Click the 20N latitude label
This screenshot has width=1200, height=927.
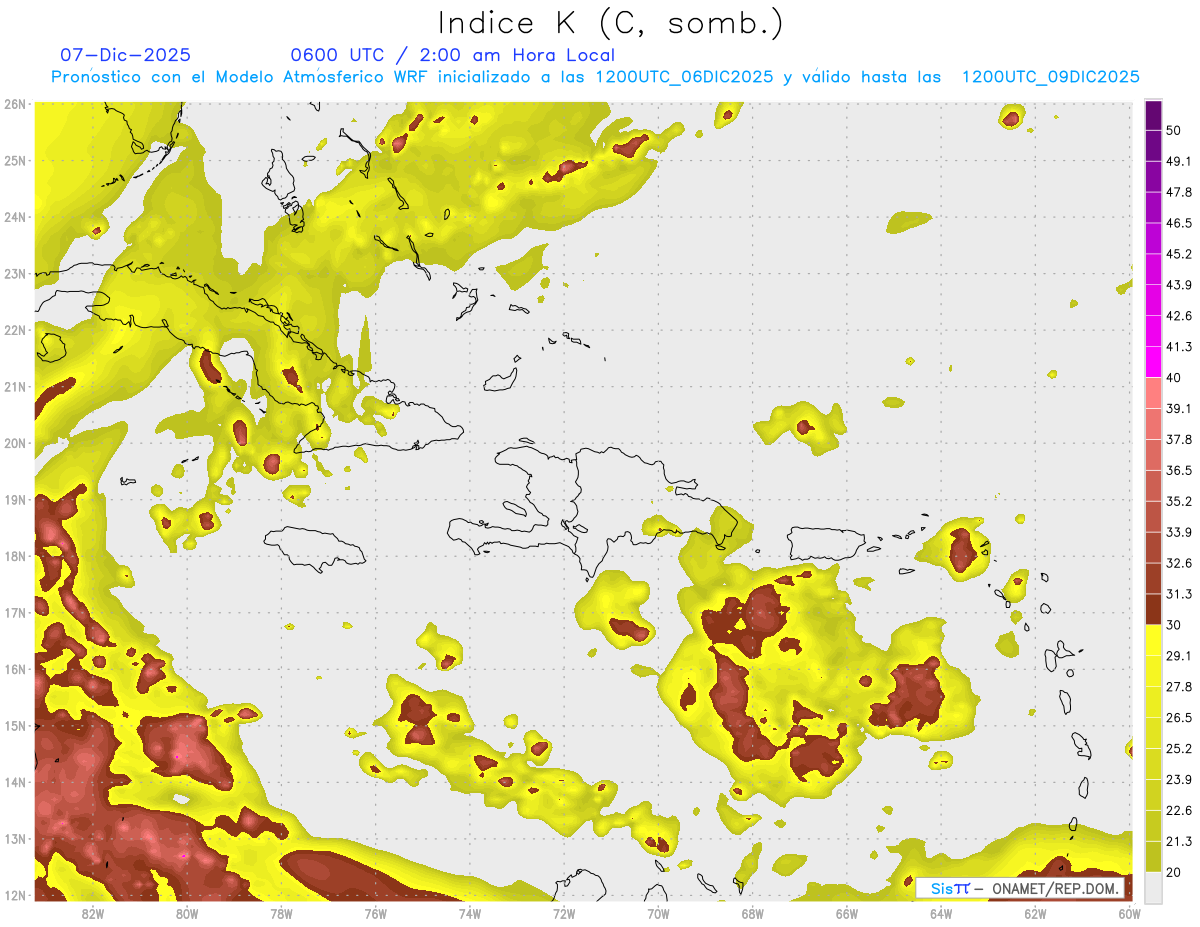15,443
